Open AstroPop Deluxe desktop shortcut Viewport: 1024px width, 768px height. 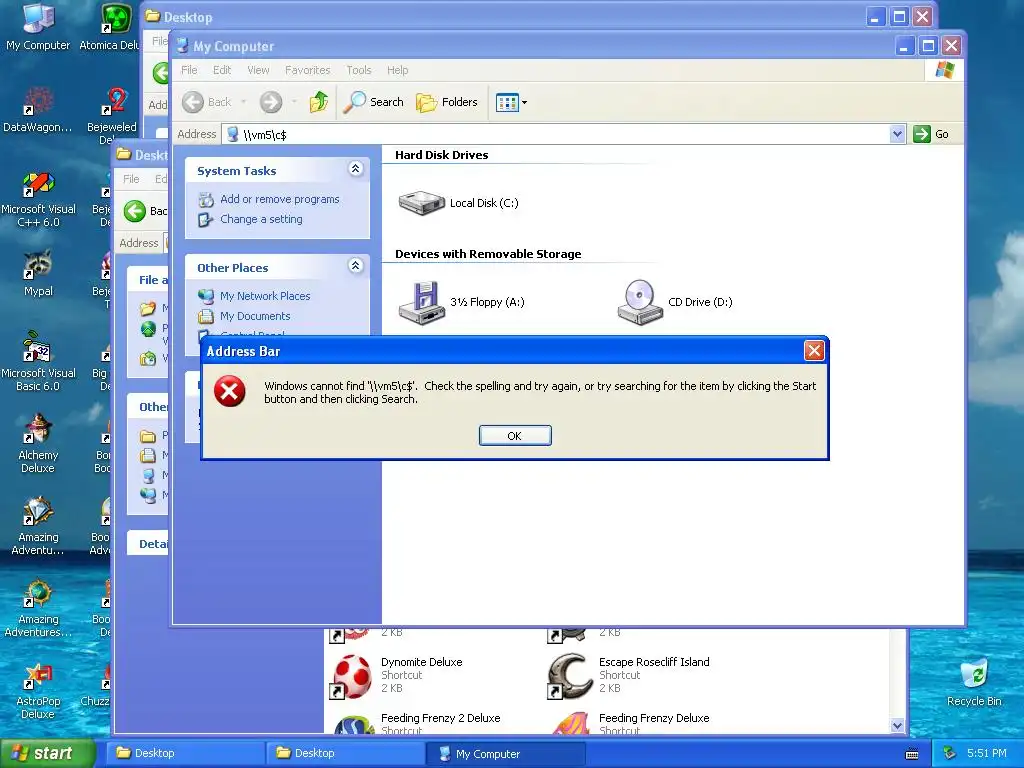(x=38, y=690)
